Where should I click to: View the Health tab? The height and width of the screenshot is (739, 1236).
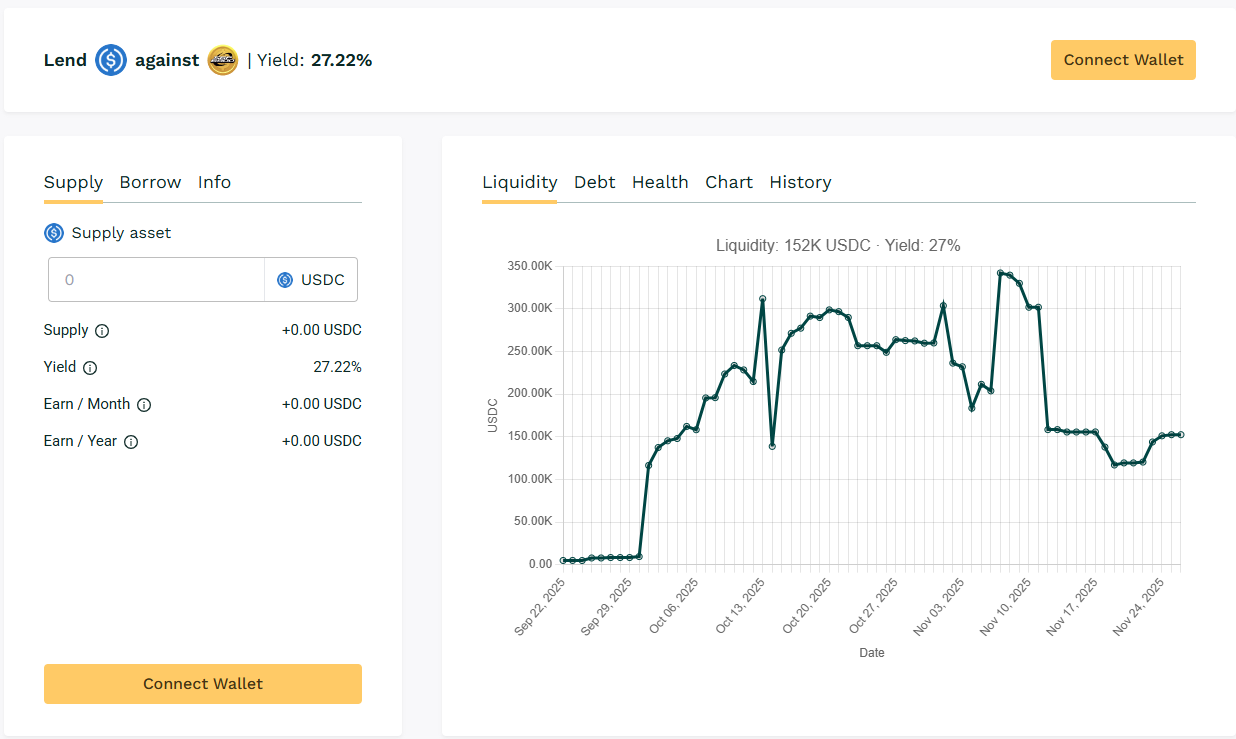point(660,182)
